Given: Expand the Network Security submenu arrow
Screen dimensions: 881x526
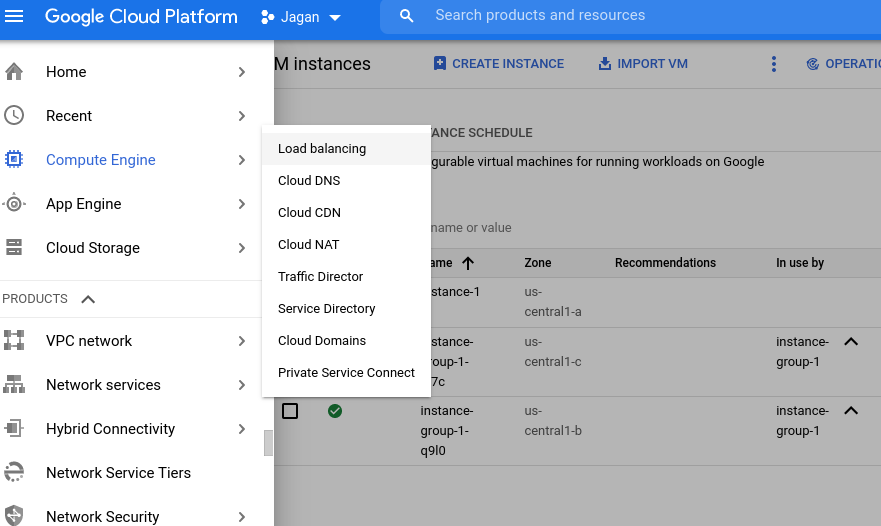Looking at the screenshot, I should pyautogui.click(x=242, y=516).
